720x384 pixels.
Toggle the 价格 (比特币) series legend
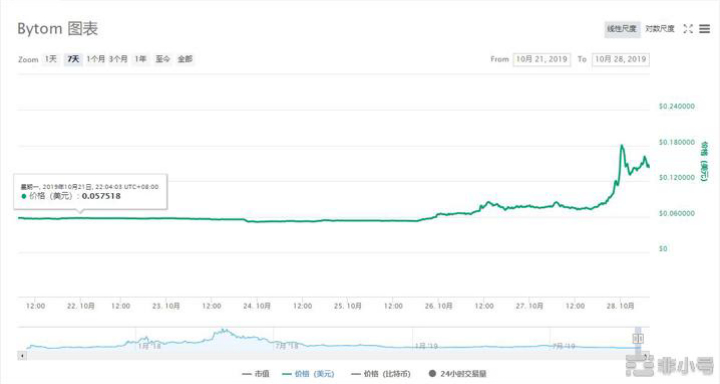tap(381, 374)
